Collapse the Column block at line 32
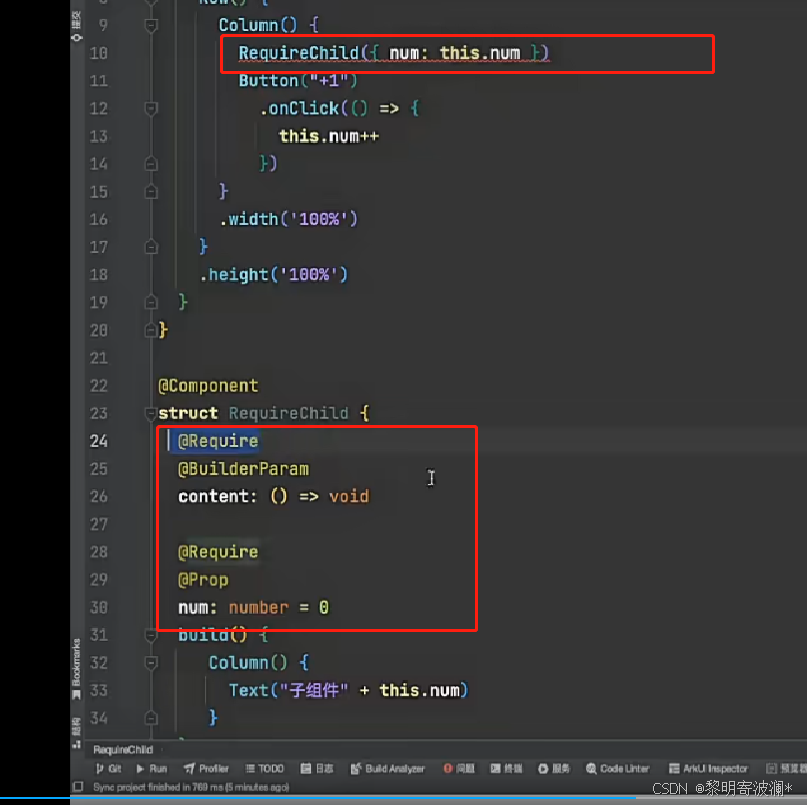This screenshot has height=805, width=807. pos(151,663)
